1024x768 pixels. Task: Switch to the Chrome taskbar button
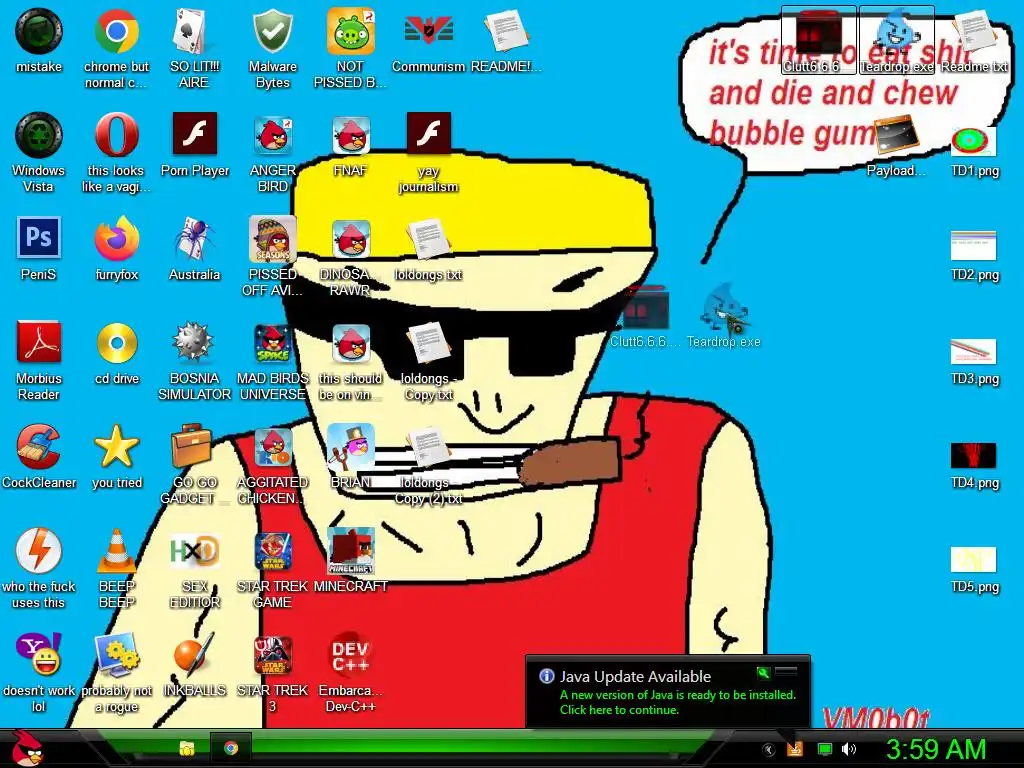[231, 748]
